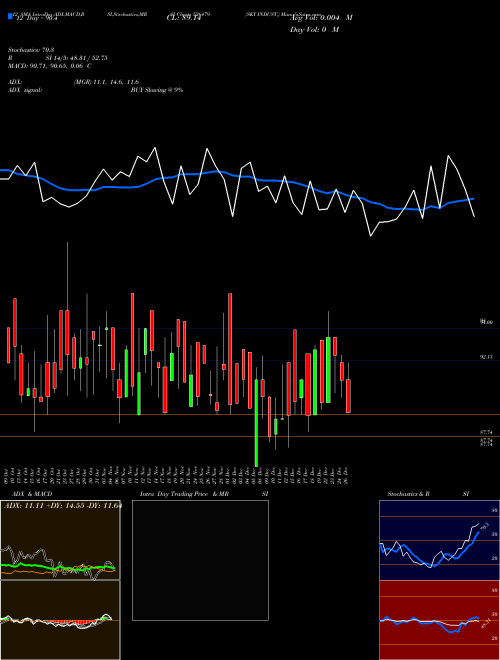Click the '12 Day = 90.4' SMA label
The height and width of the screenshot is (660, 500).
pyautogui.click(x=36, y=18)
